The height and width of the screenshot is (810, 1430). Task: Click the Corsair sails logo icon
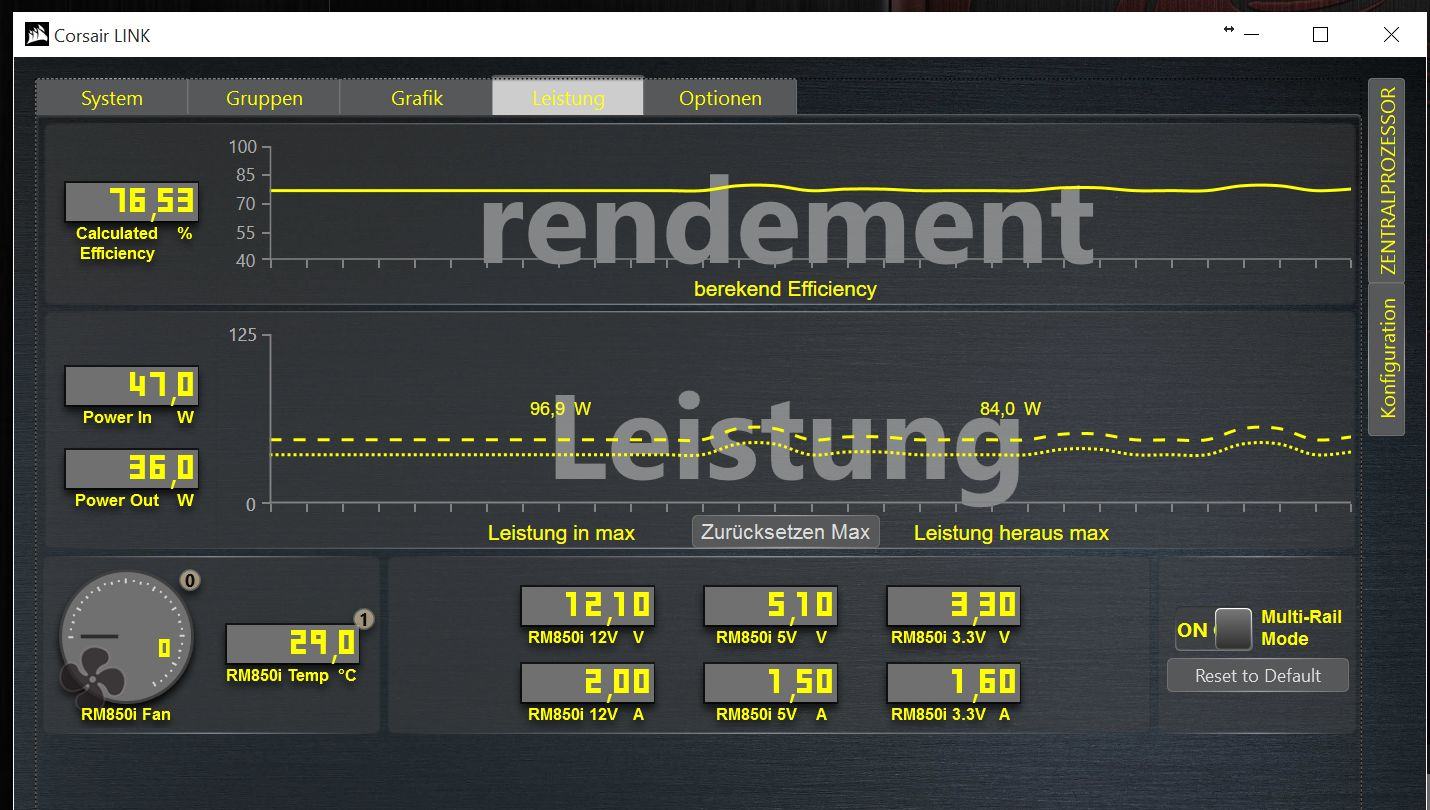point(38,36)
